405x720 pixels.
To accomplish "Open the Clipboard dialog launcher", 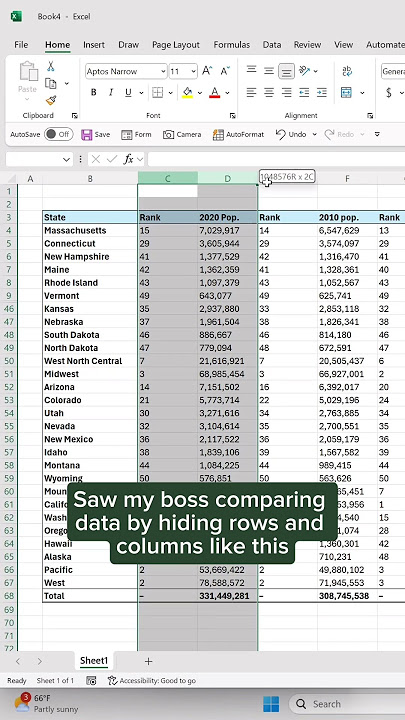I will (74, 116).
